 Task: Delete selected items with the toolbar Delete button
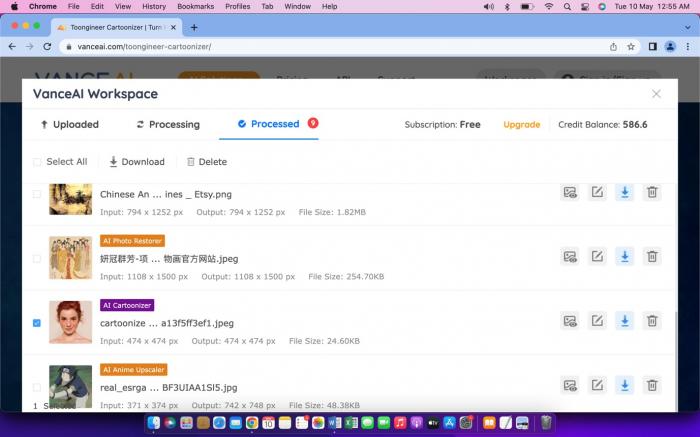click(207, 162)
